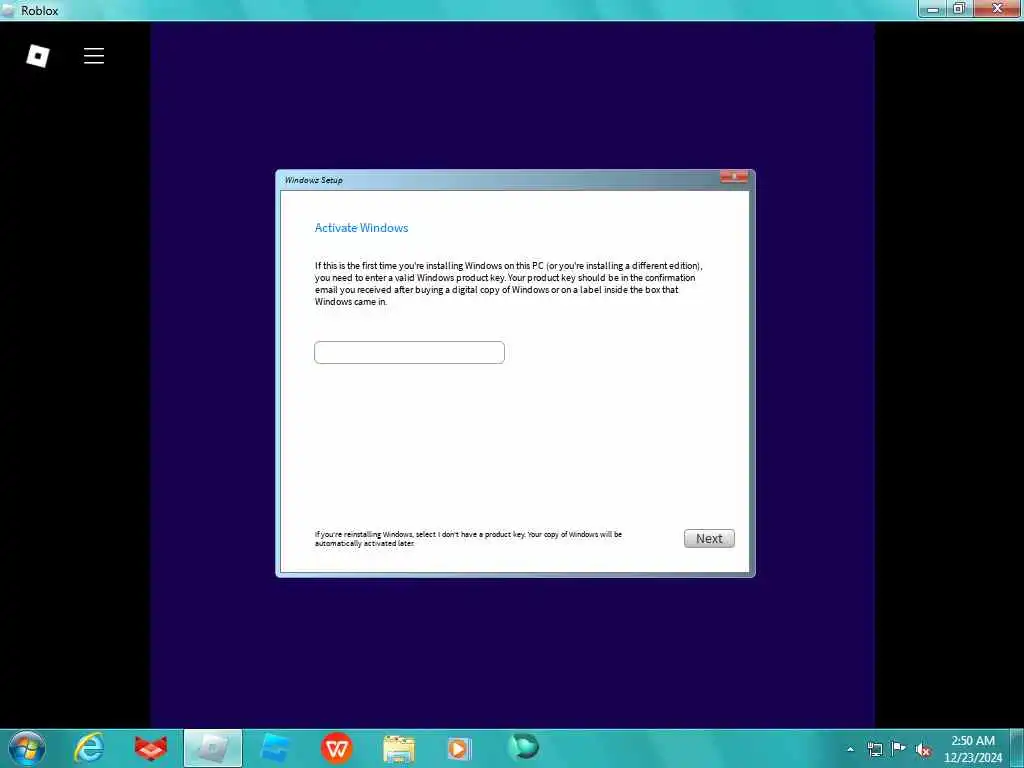1024x768 pixels.
Task: Launch Internet Explorer from taskbar
Action: 89,748
